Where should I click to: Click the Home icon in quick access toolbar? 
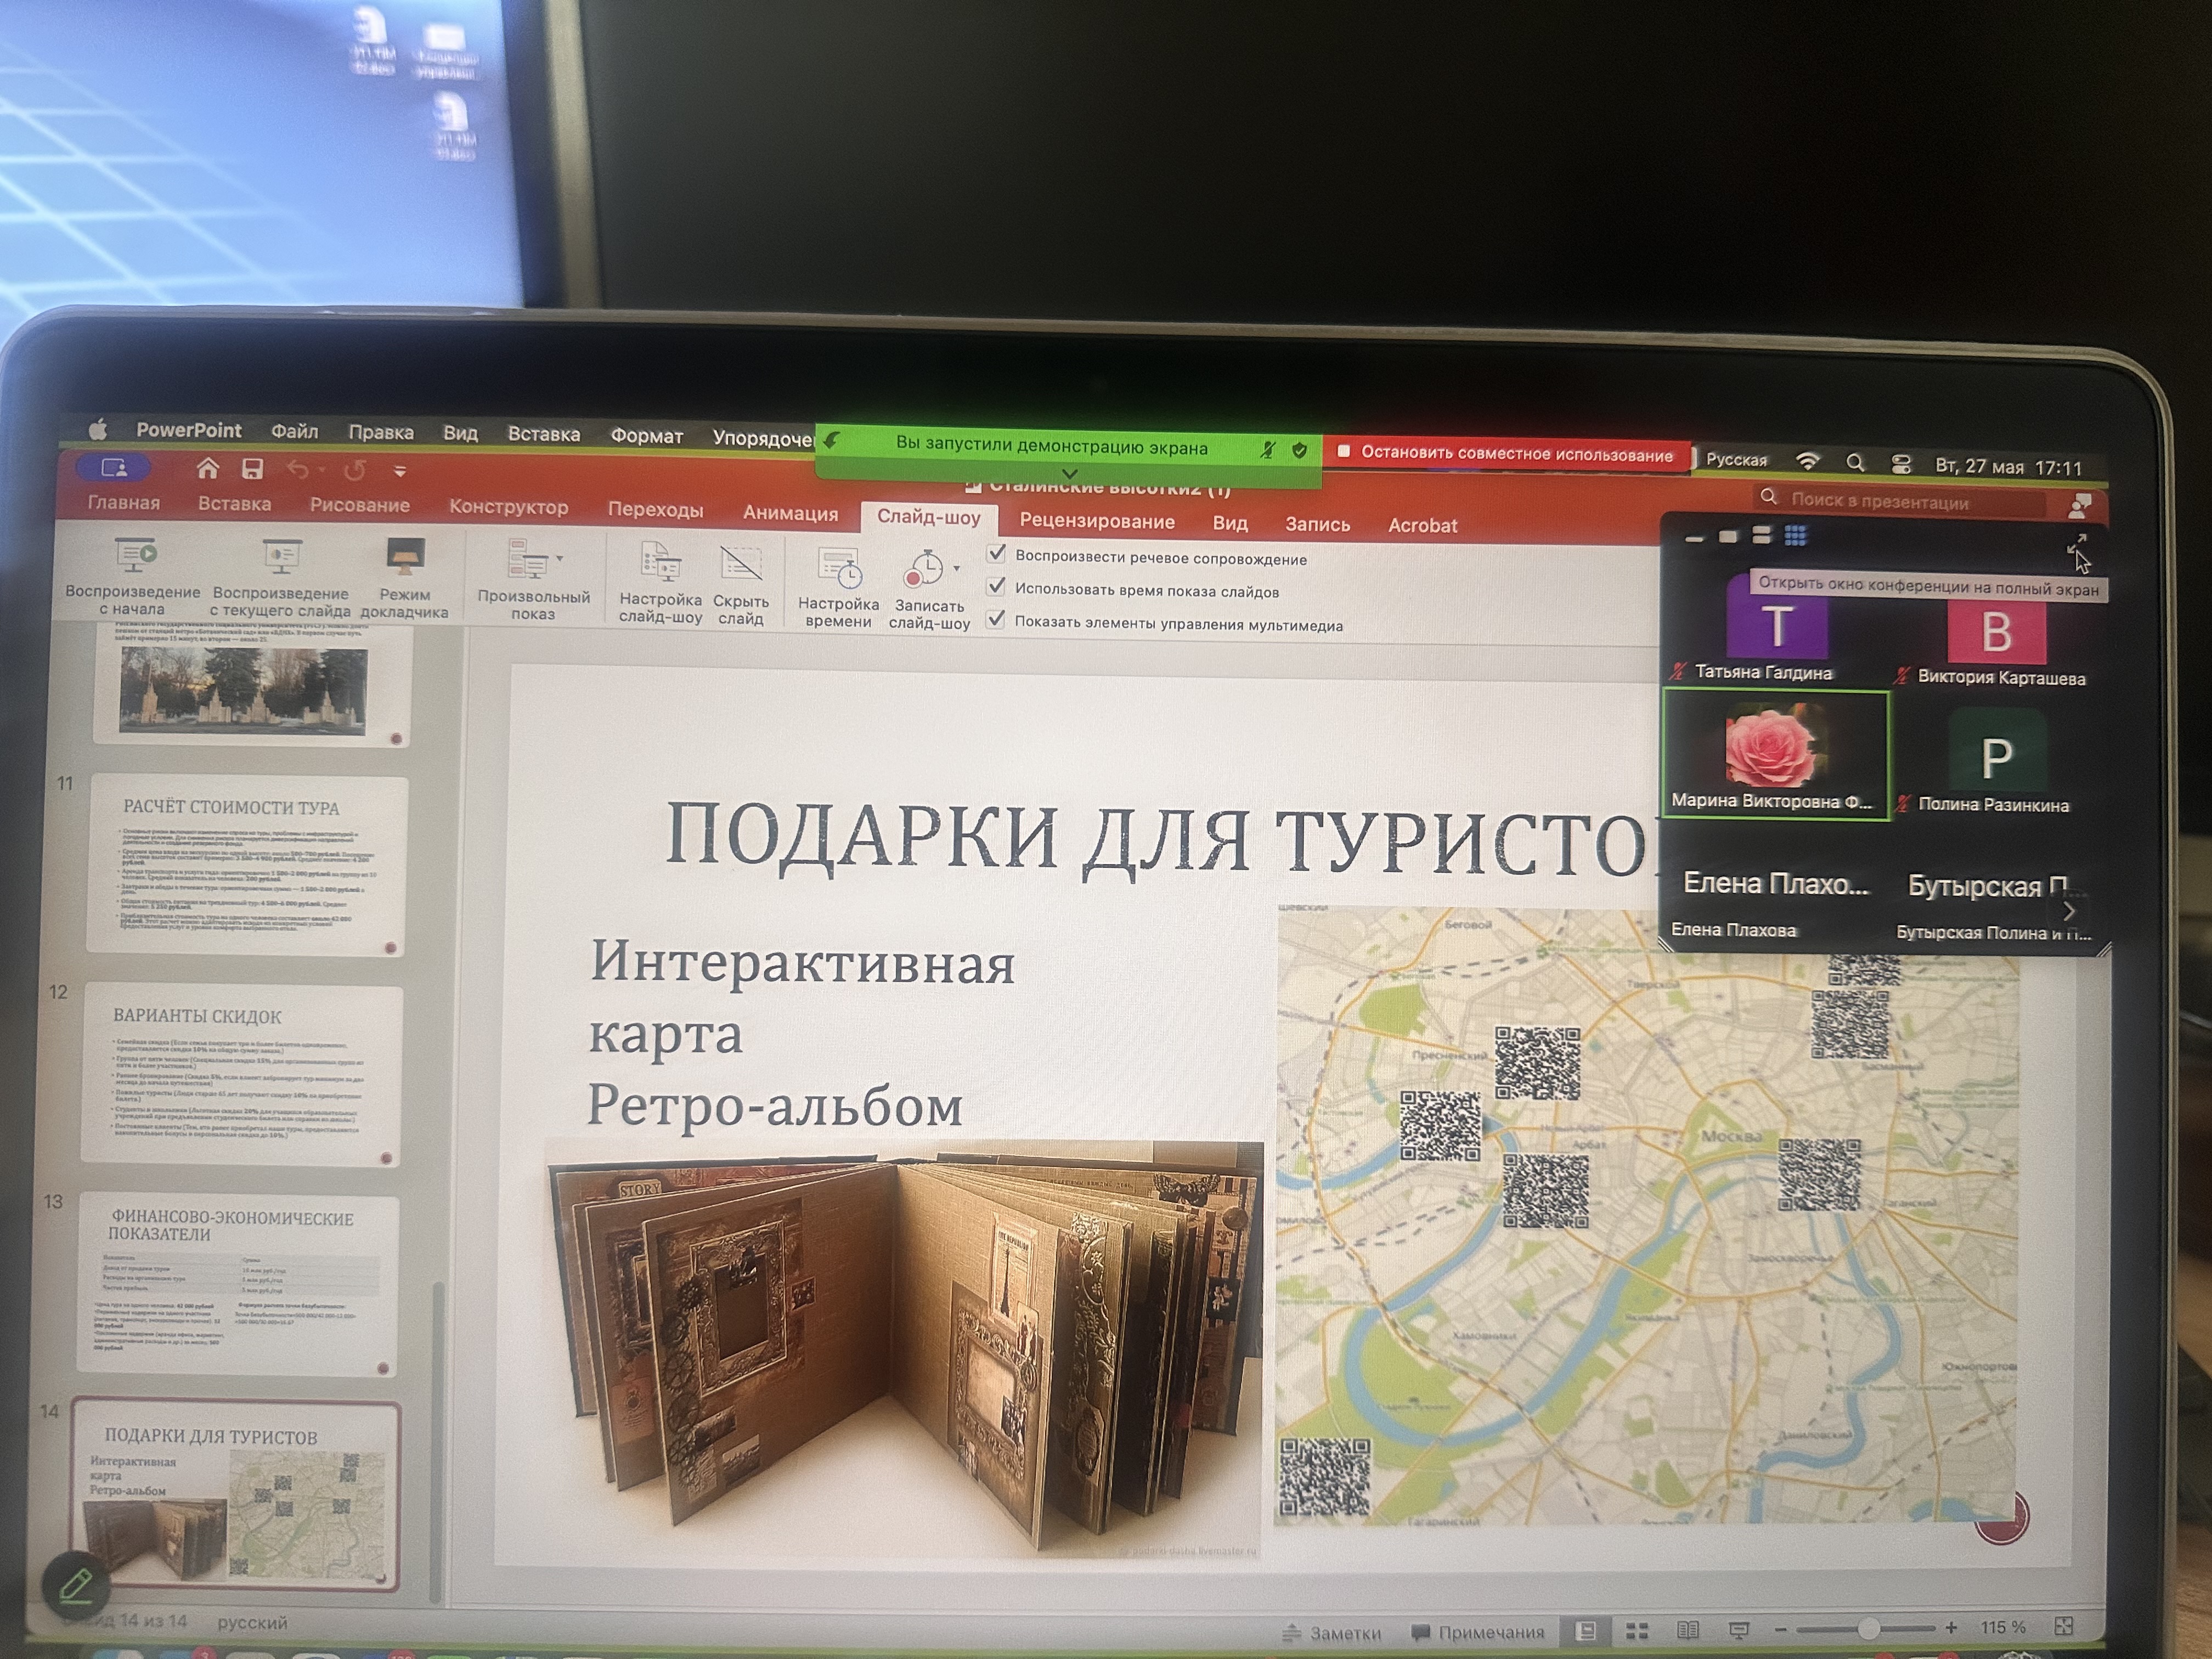207,468
